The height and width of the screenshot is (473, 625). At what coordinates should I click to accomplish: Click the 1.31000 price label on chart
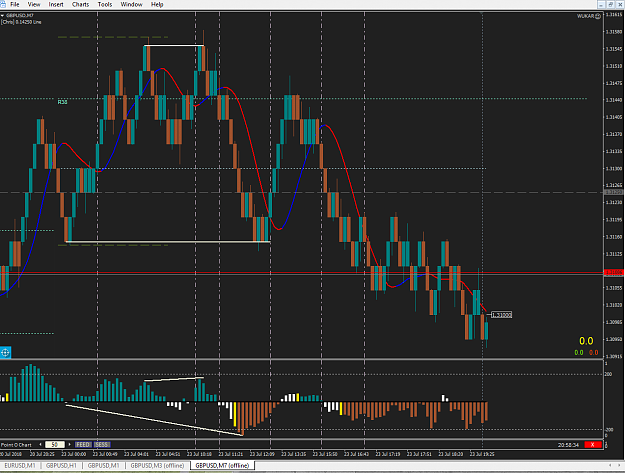(x=501, y=315)
